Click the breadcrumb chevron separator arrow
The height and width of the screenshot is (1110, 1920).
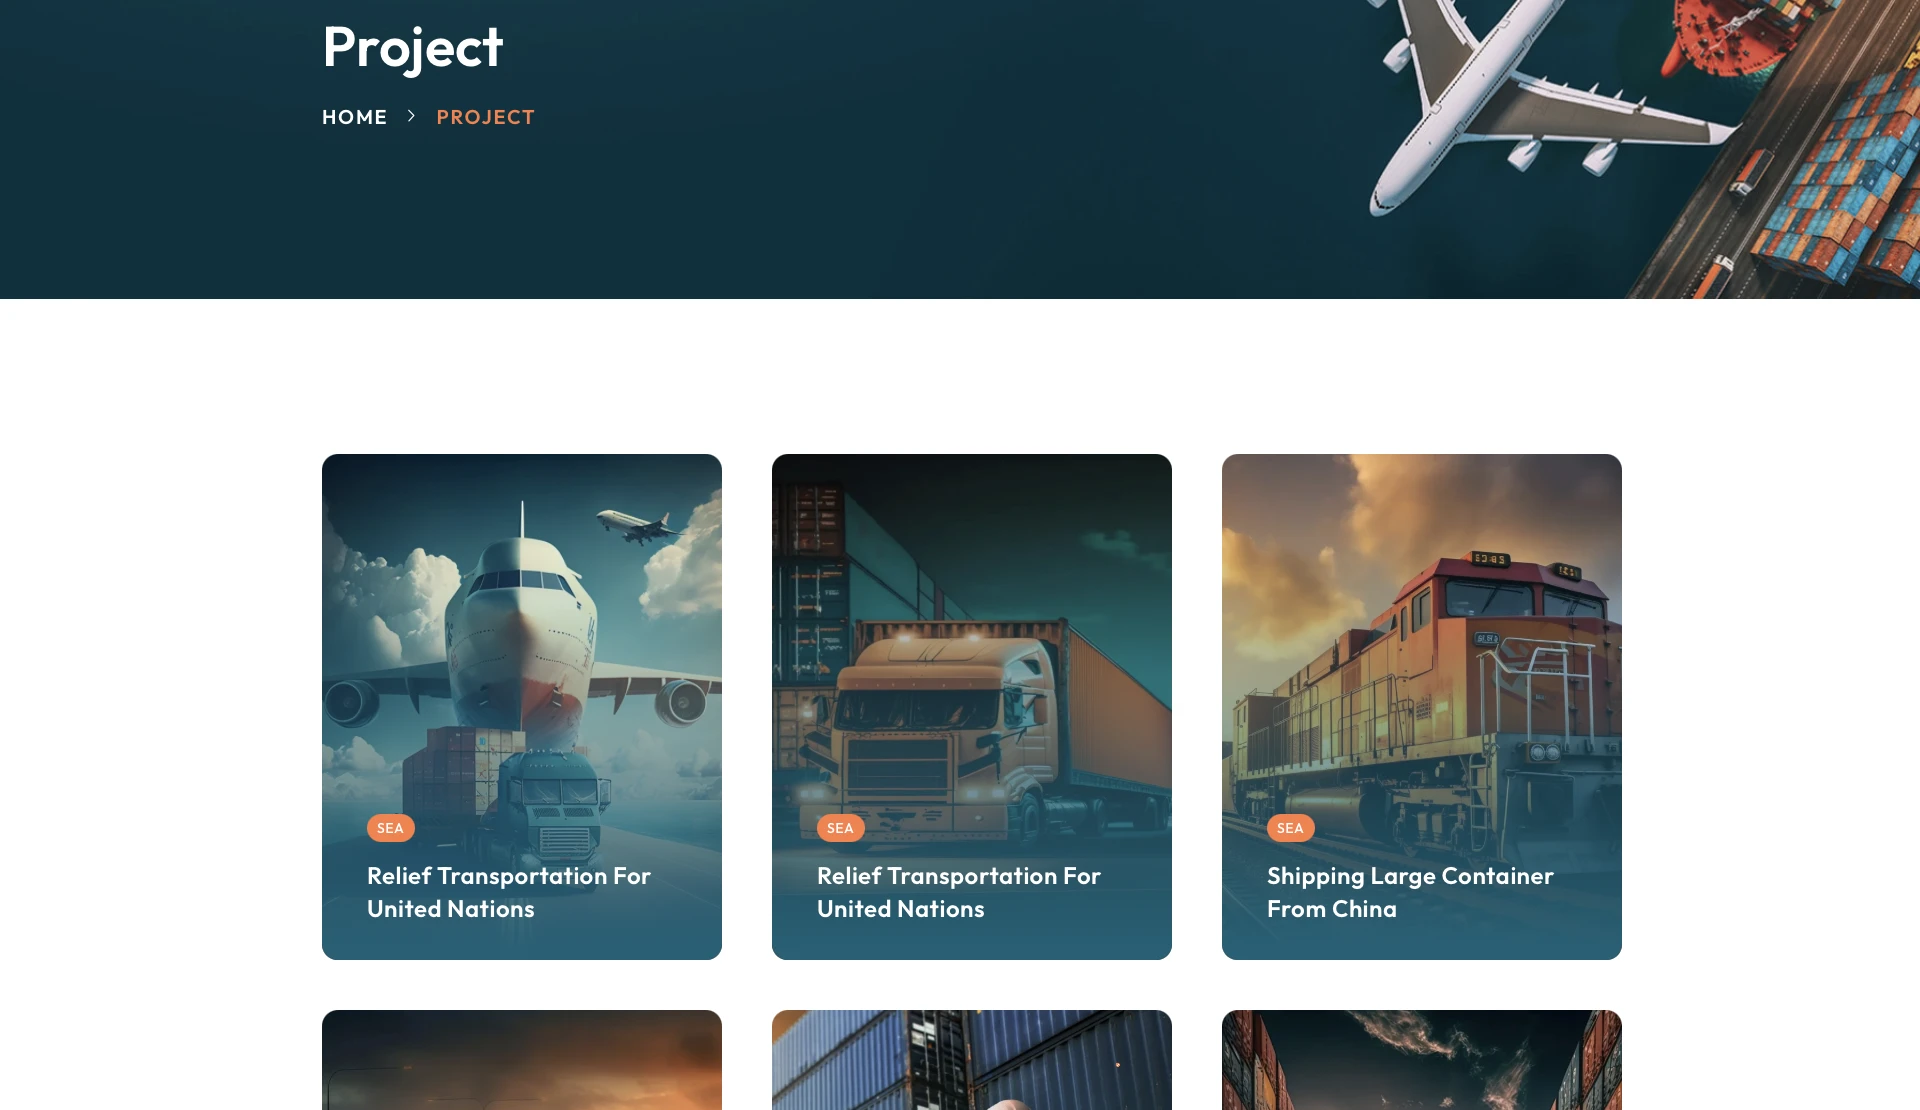(x=411, y=116)
